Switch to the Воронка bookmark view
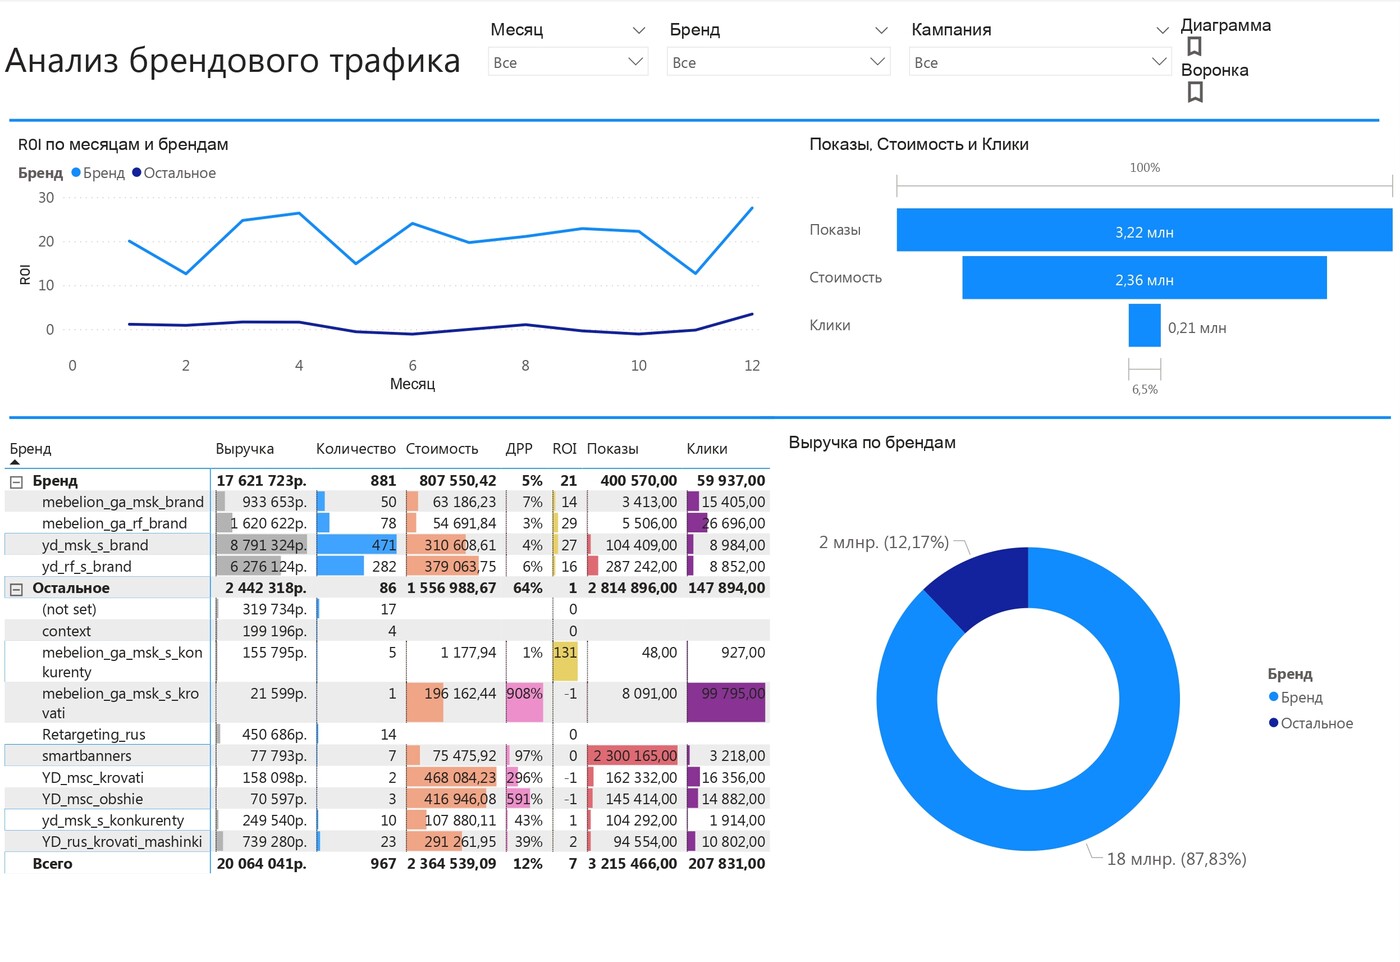Image resolution: width=1400 pixels, height=962 pixels. tap(1214, 70)
